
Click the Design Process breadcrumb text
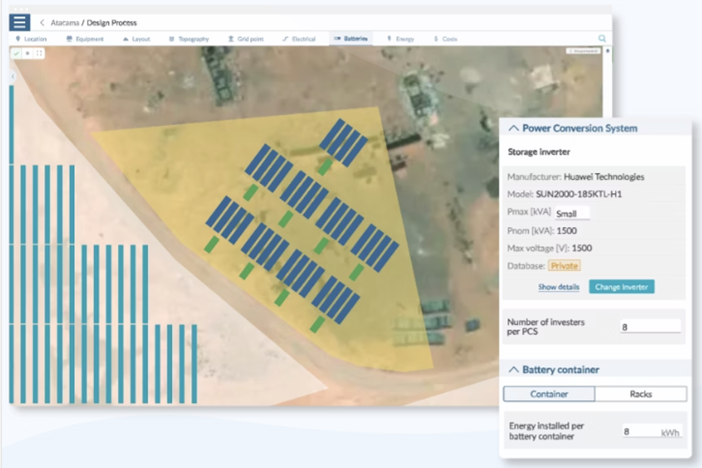point(111,22)
